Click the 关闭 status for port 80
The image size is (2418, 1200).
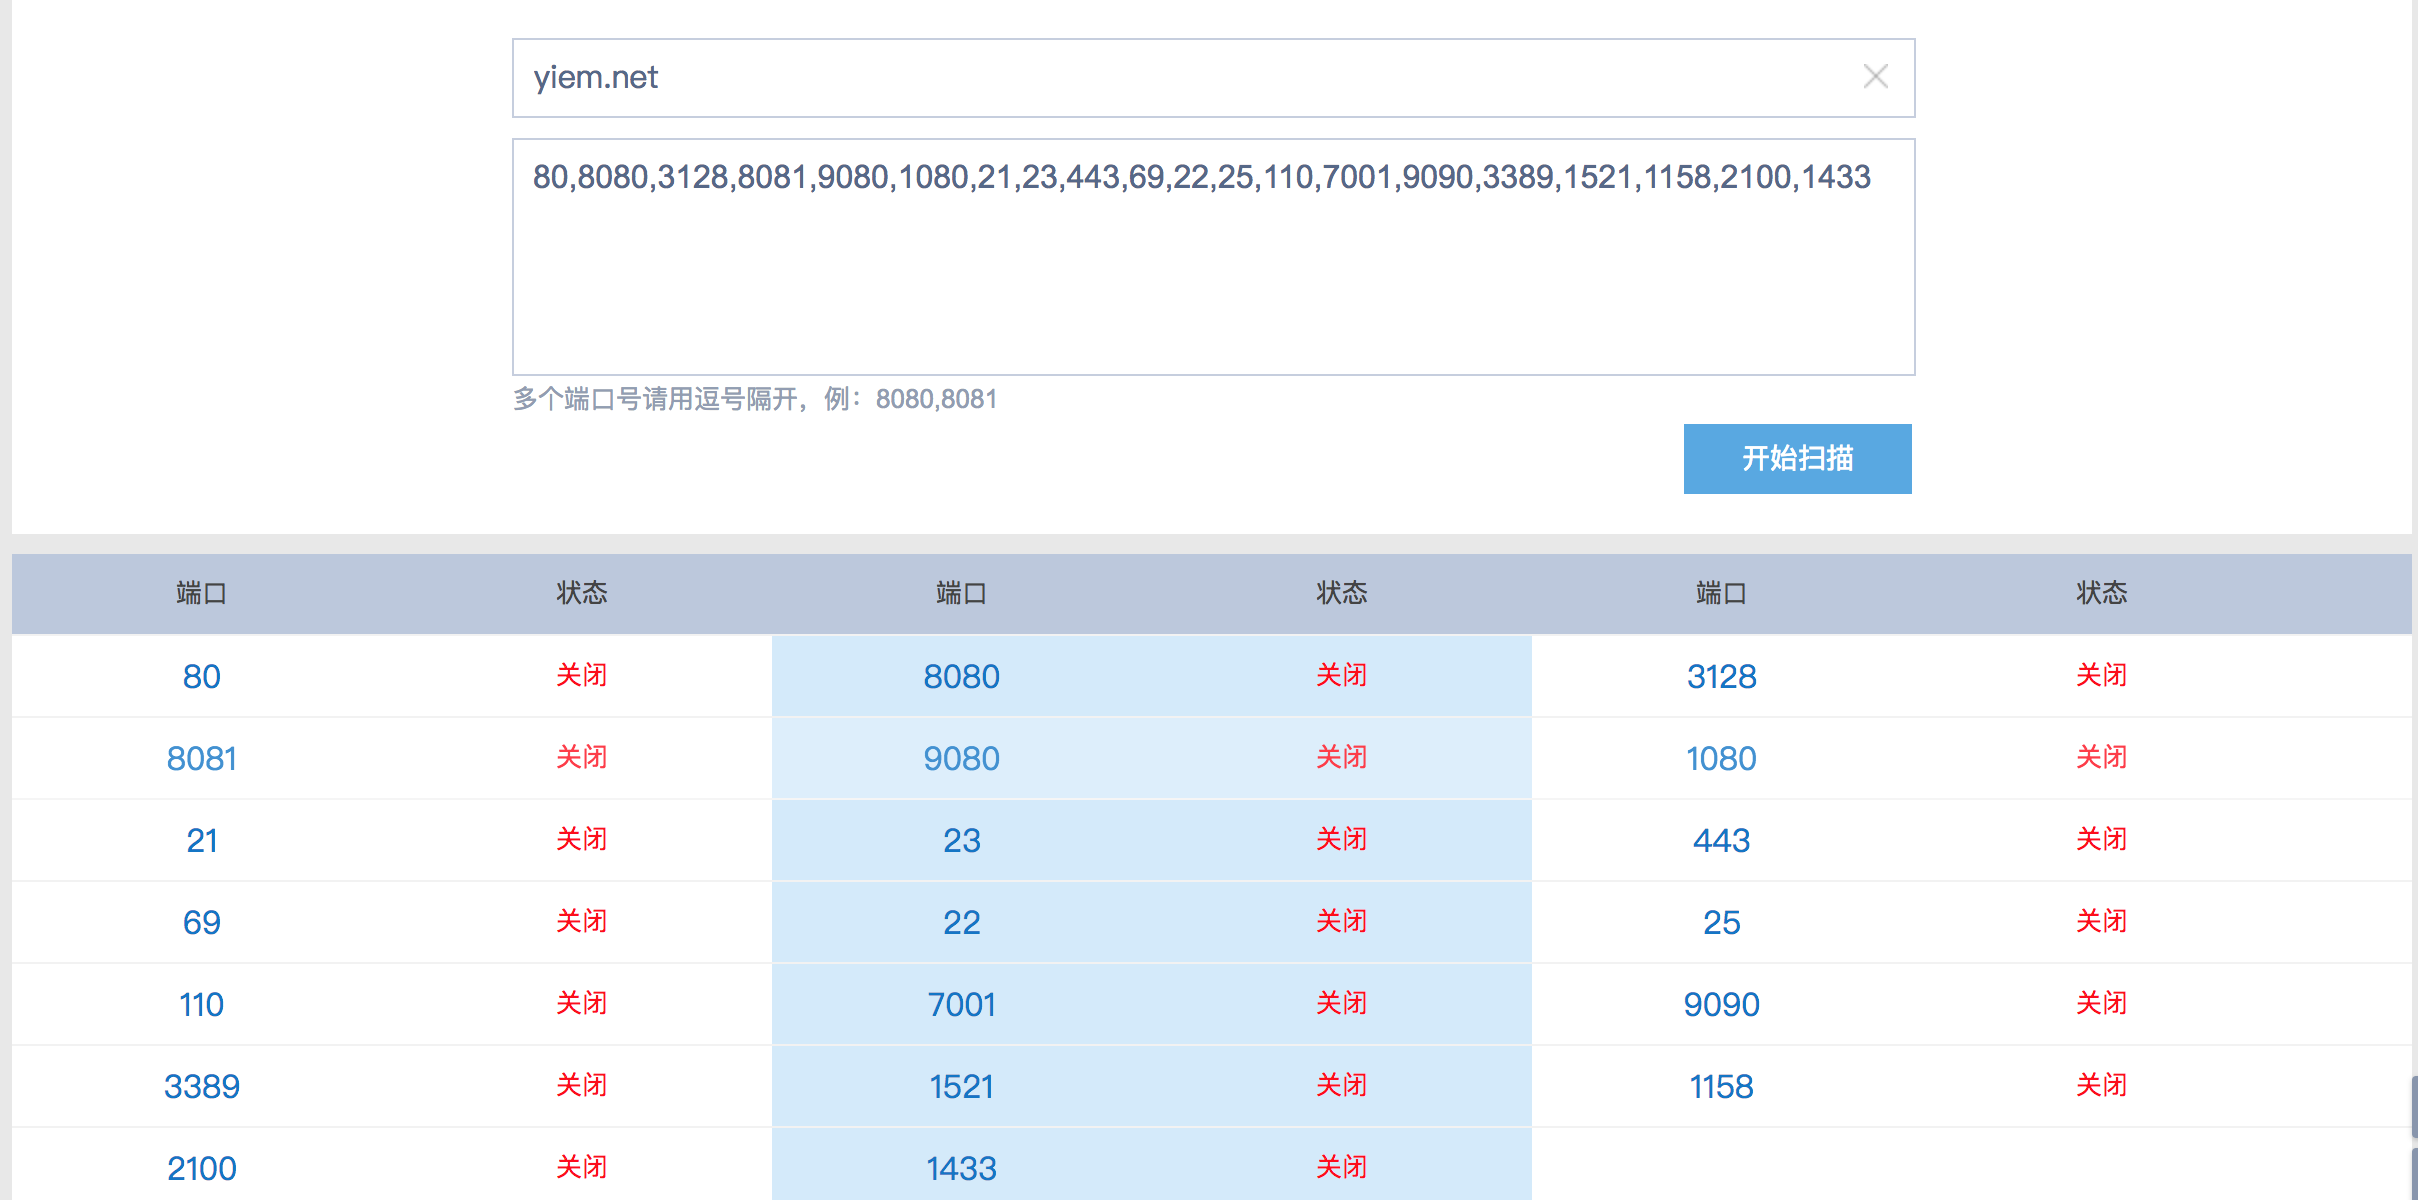point(581,675)
